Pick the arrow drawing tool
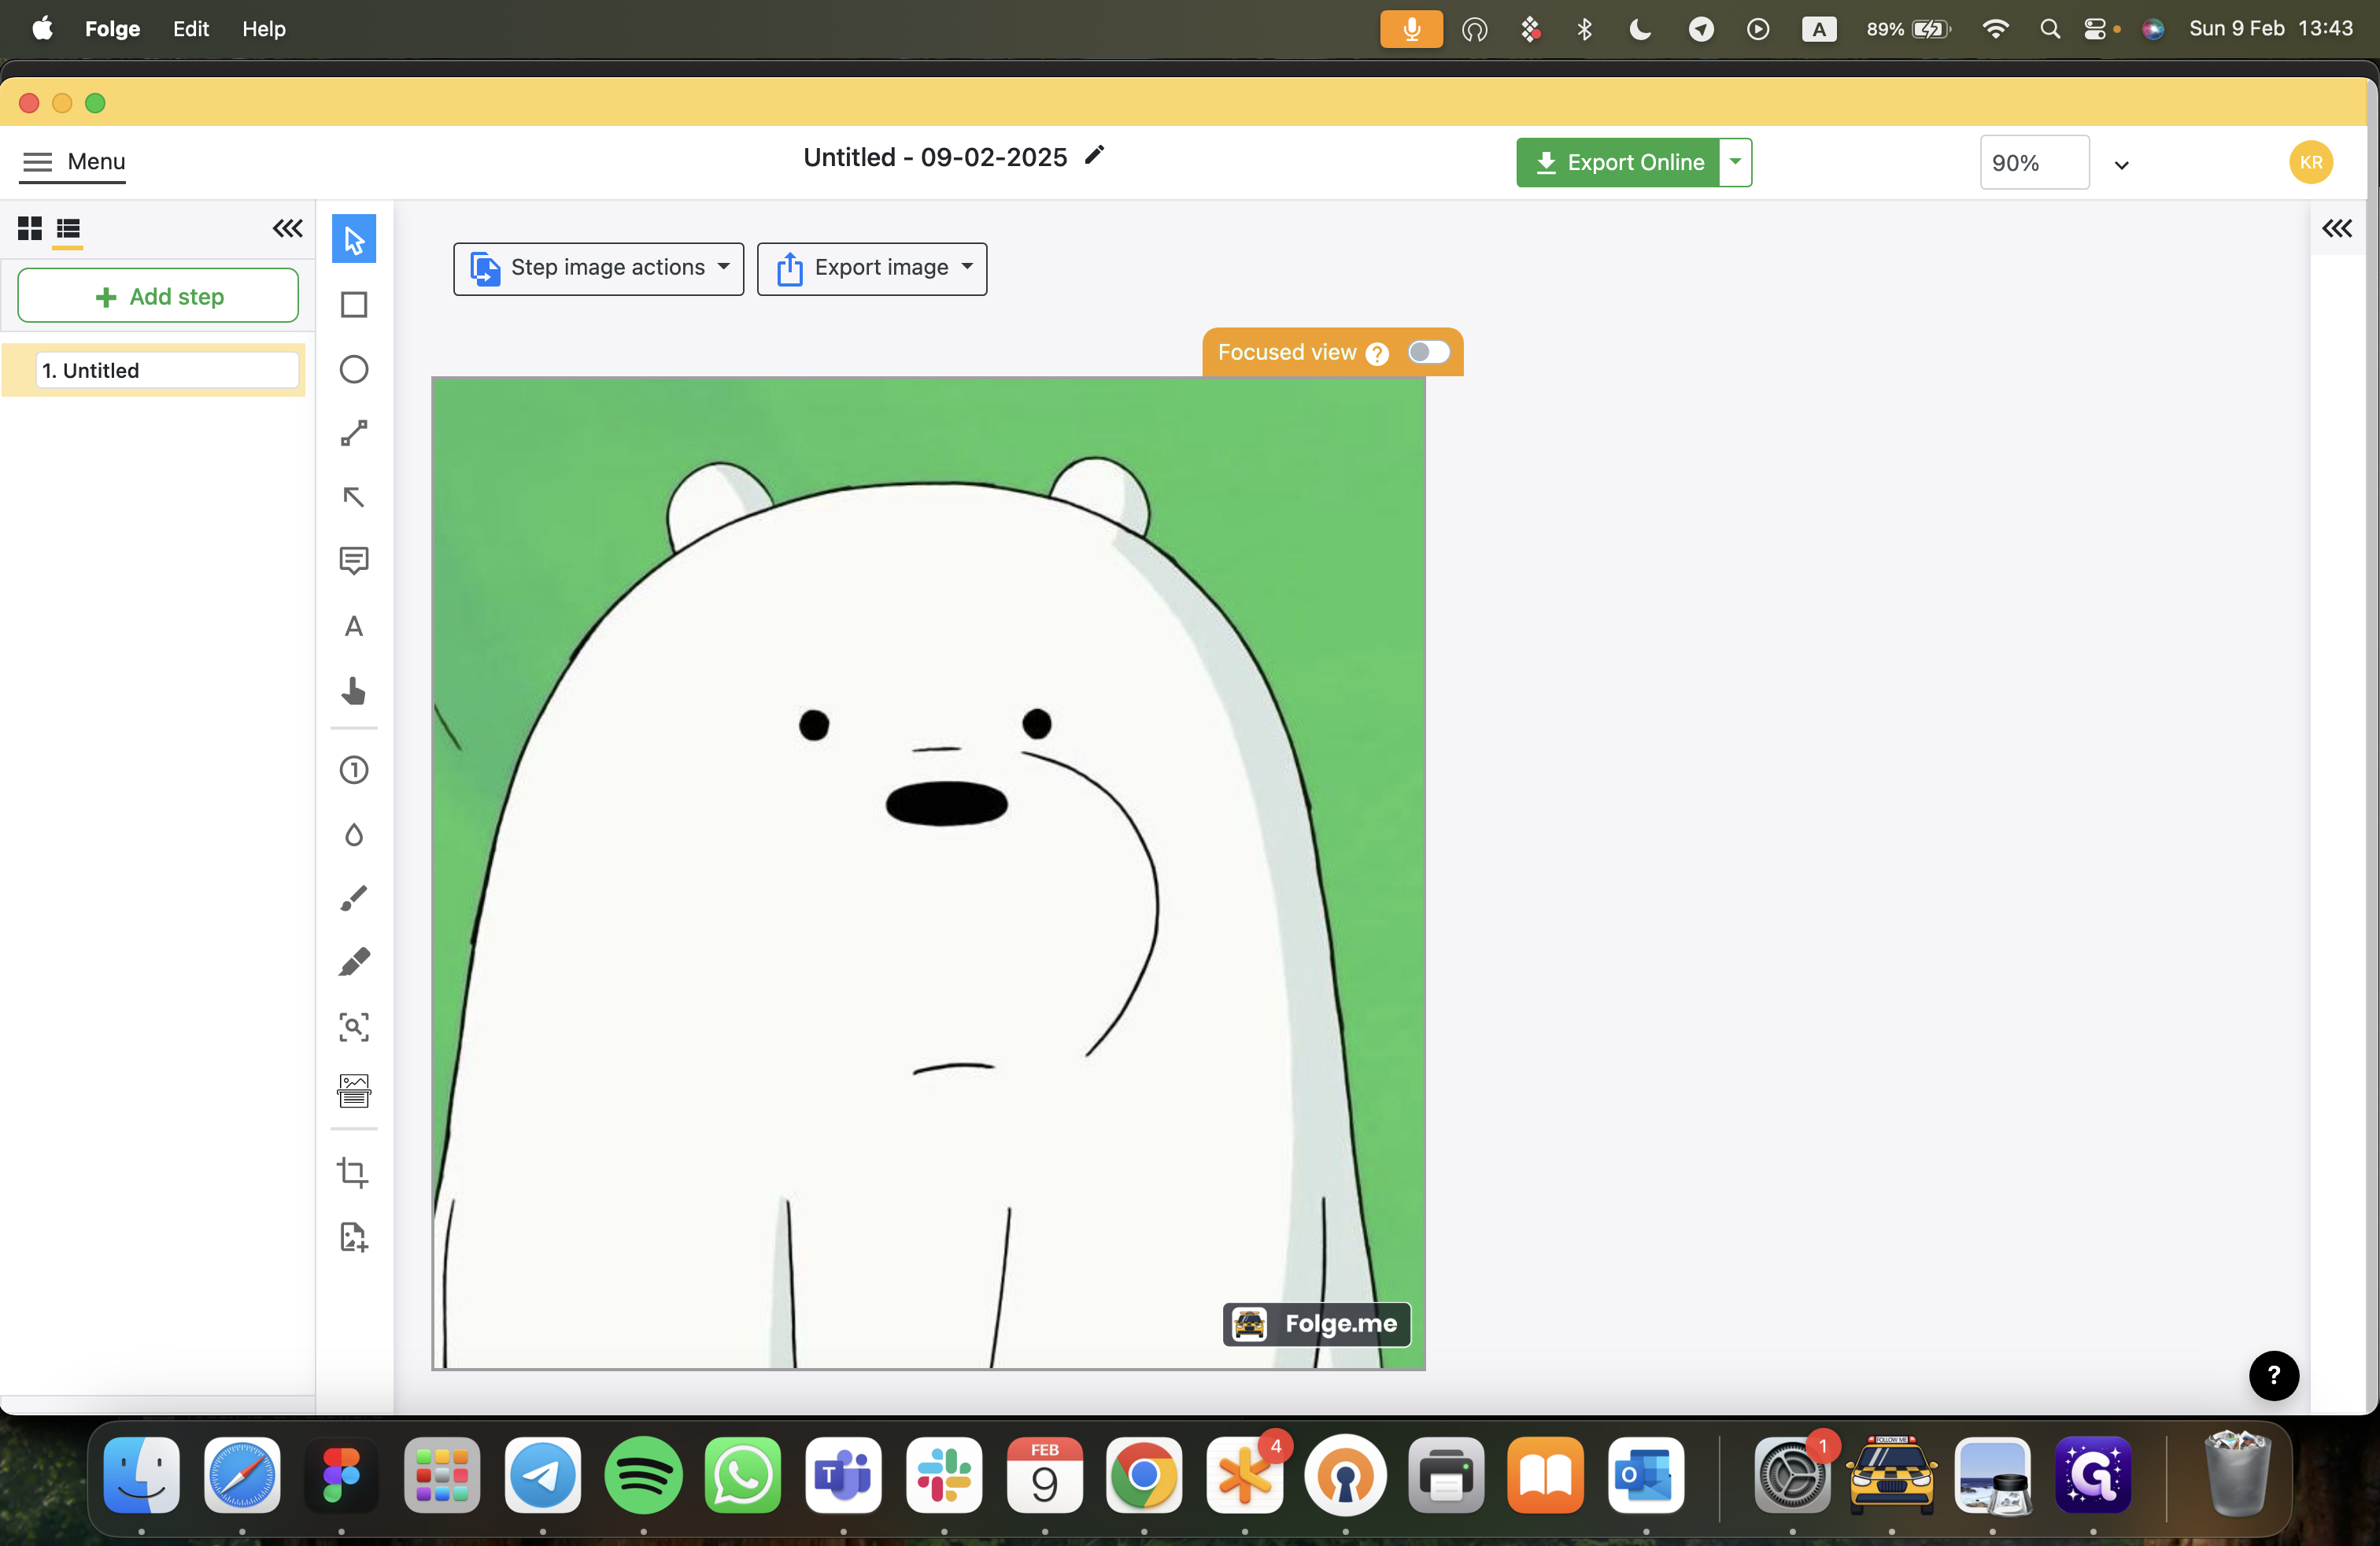The height and width of the screenshot is (1546, 2380). click(354, 497)
